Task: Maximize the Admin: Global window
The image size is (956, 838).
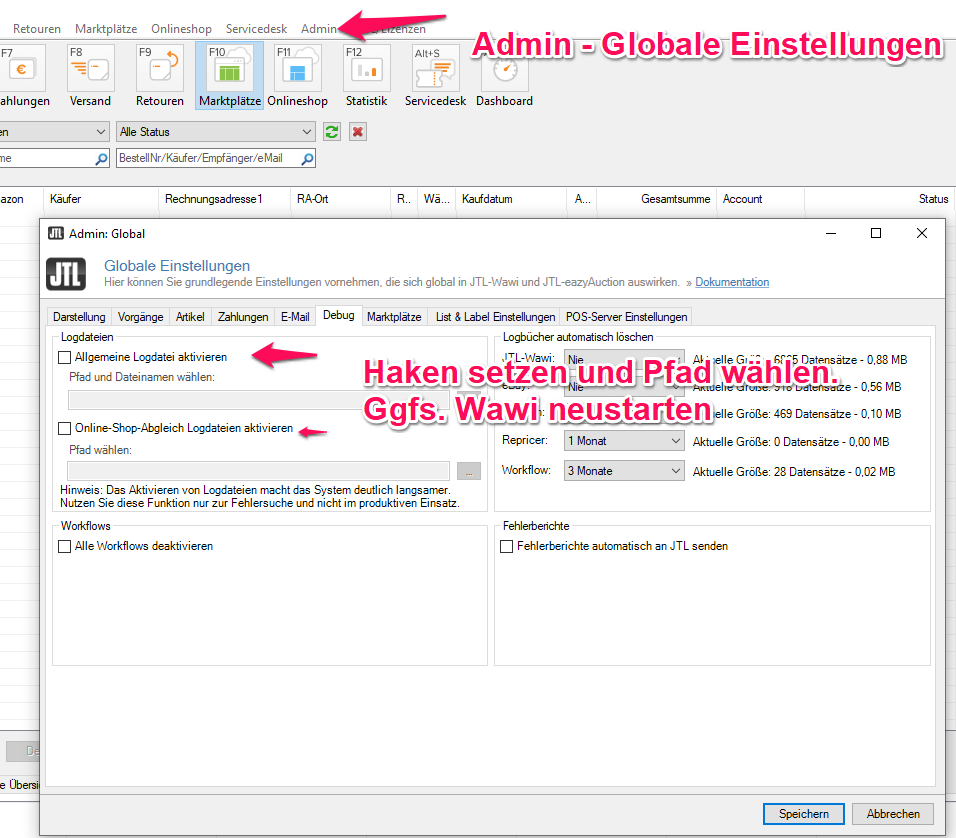Action: [x=876, y=234]
